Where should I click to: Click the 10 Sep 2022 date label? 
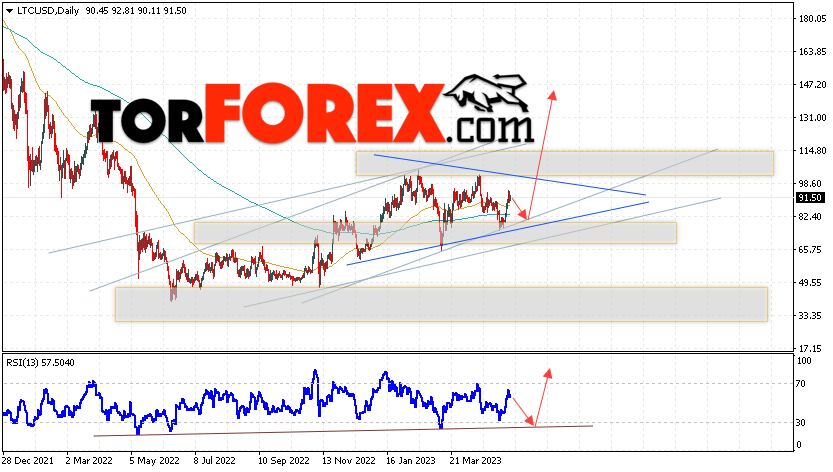[x=284, y=460]
